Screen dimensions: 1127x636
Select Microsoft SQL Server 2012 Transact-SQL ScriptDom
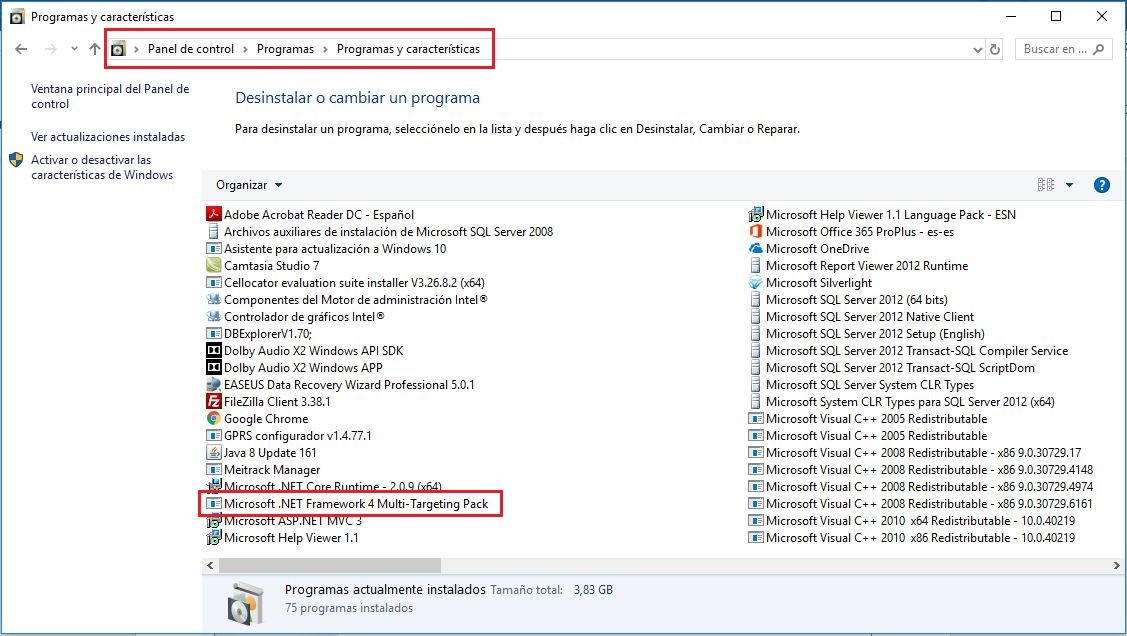point(891,368)
